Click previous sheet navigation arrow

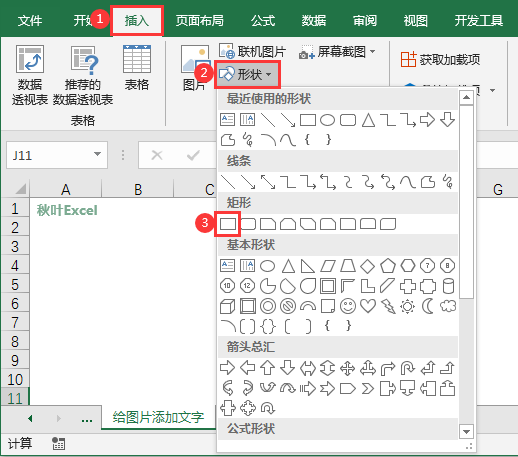[x=30, y=418]
